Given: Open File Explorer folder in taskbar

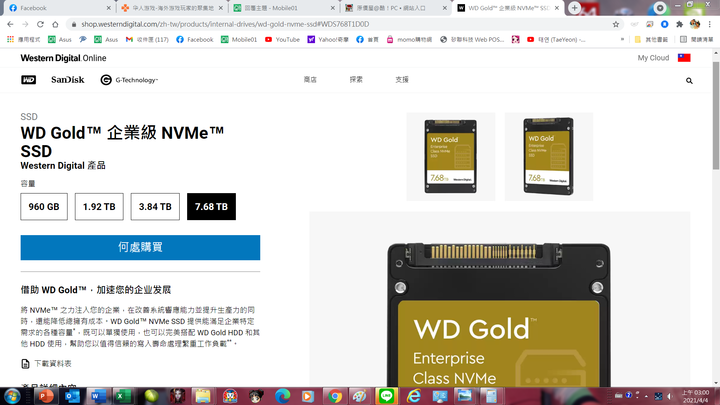Looking at the screenshot, I should coord(202,396).
